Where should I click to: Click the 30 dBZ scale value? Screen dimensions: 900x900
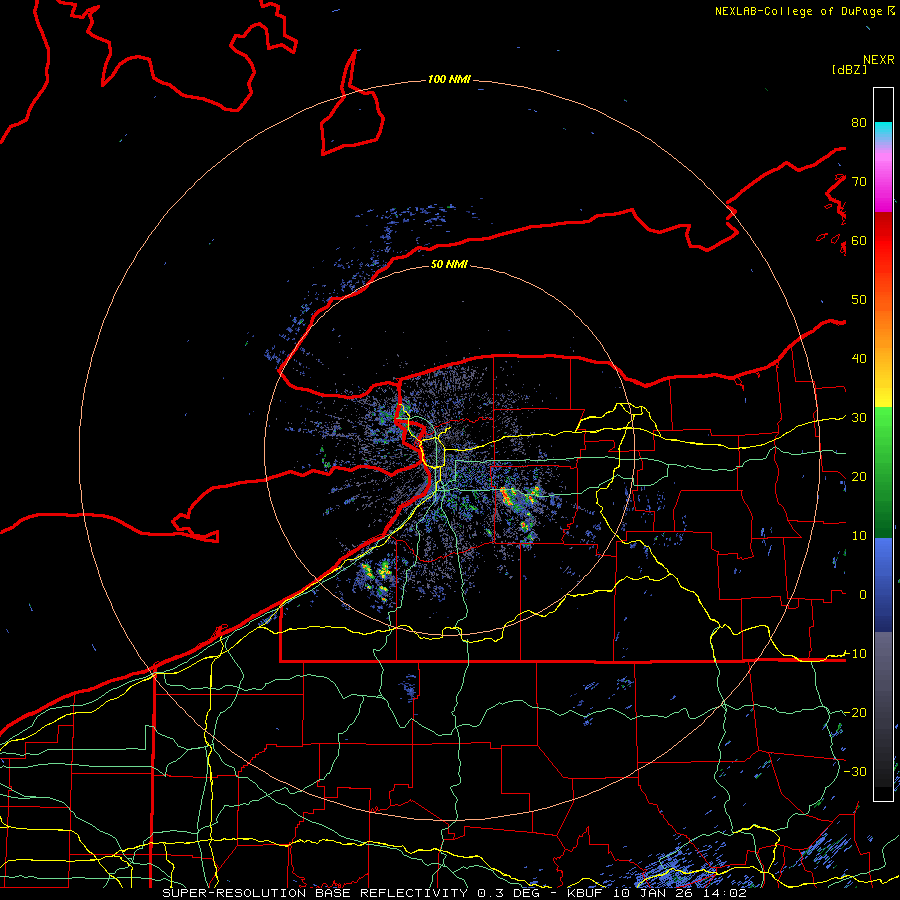pos(859,417)
